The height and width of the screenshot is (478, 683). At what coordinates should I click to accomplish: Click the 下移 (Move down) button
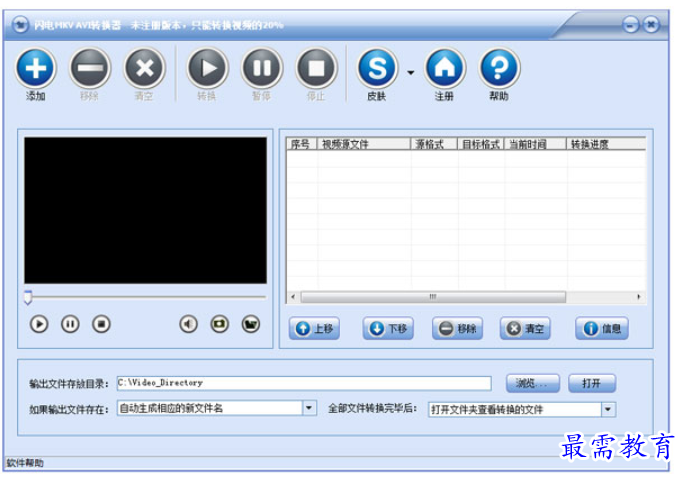point(388,329)
